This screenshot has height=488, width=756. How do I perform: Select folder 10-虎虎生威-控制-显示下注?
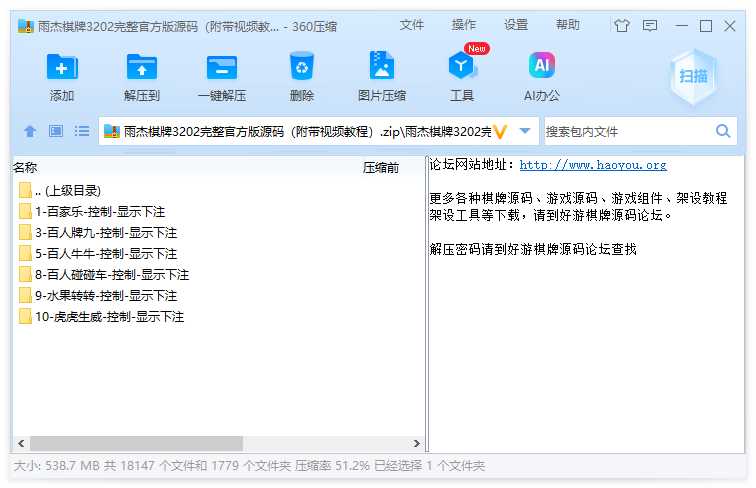(x=102, y=316)
